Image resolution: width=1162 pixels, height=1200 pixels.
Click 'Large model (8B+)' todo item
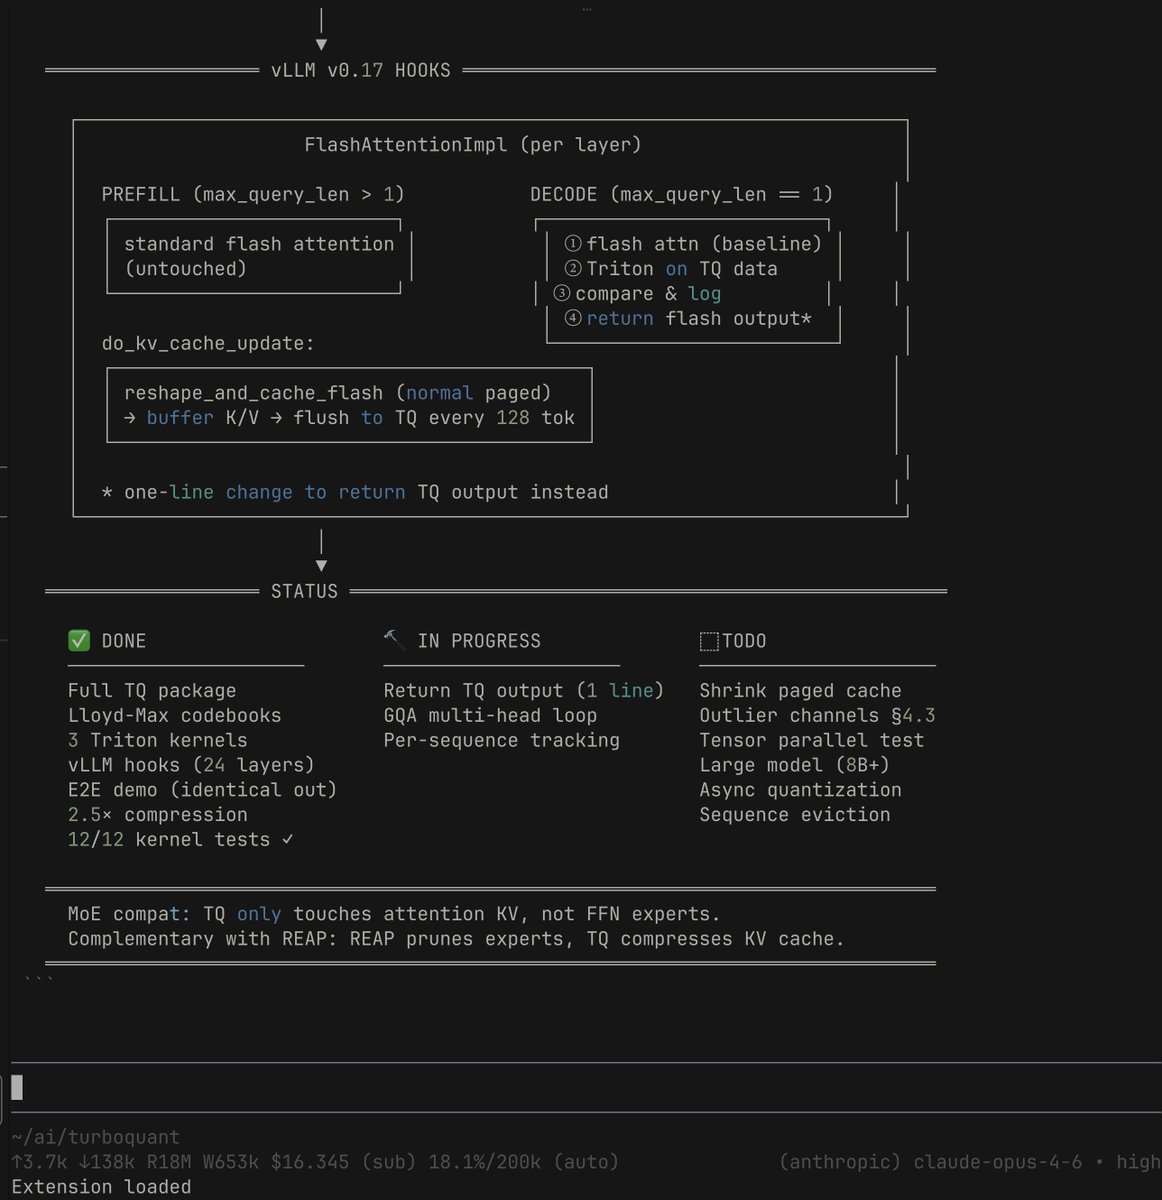795,765
